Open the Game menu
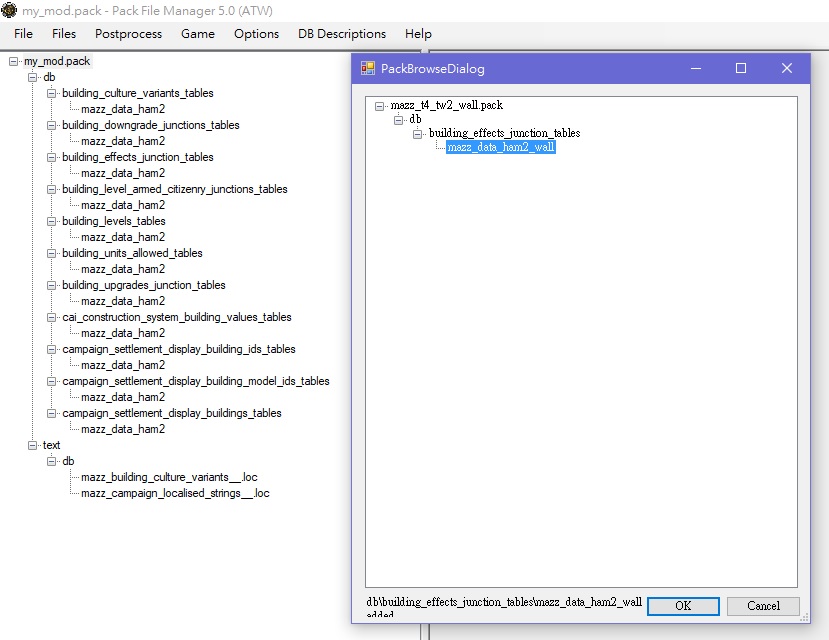 (x=197, y=33)
